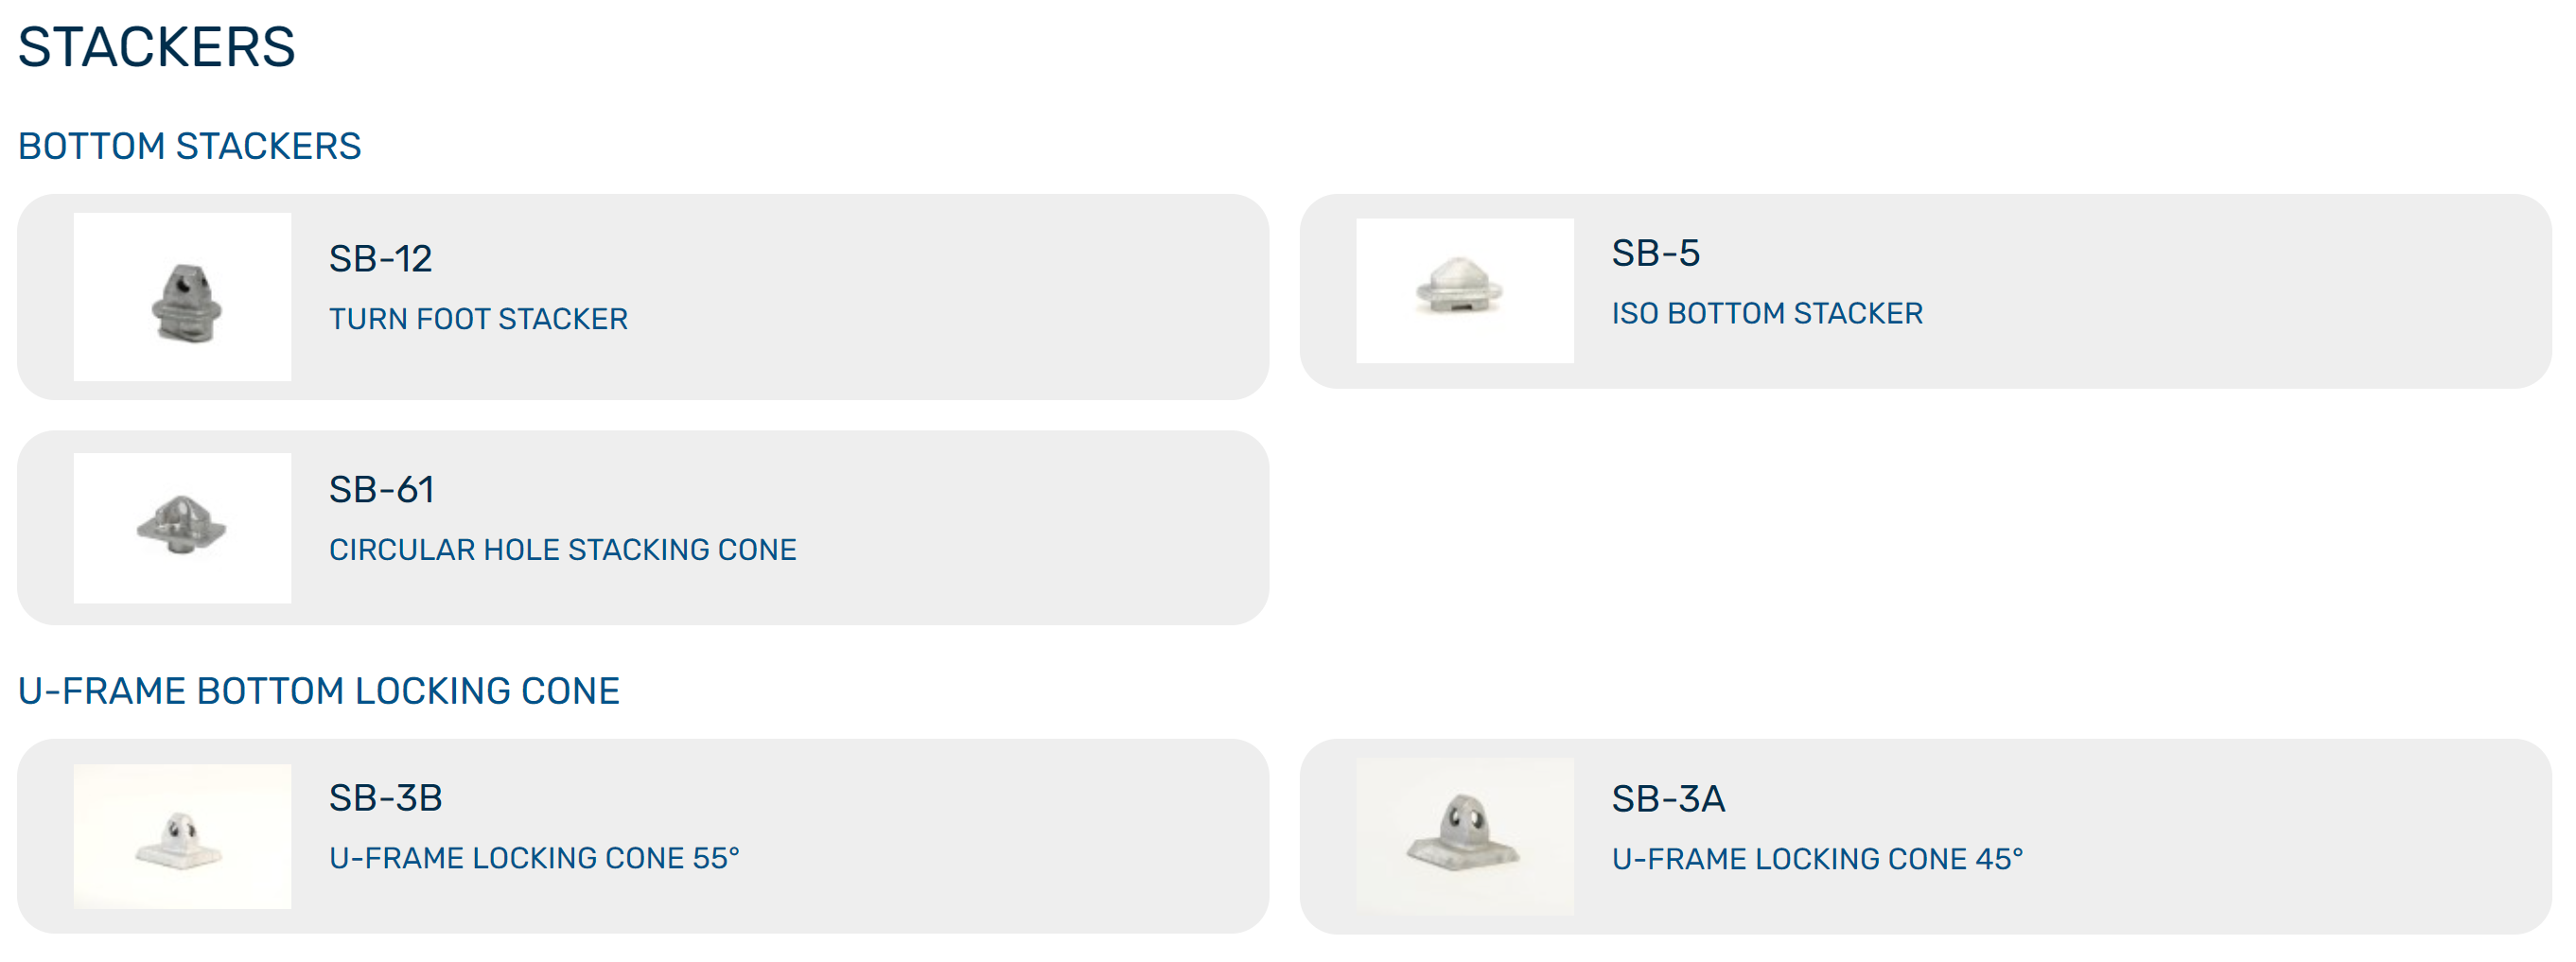The height and width of the screenshot is (962, 2576).
Task: Click the SB-3A product title
Action: 1668,799
